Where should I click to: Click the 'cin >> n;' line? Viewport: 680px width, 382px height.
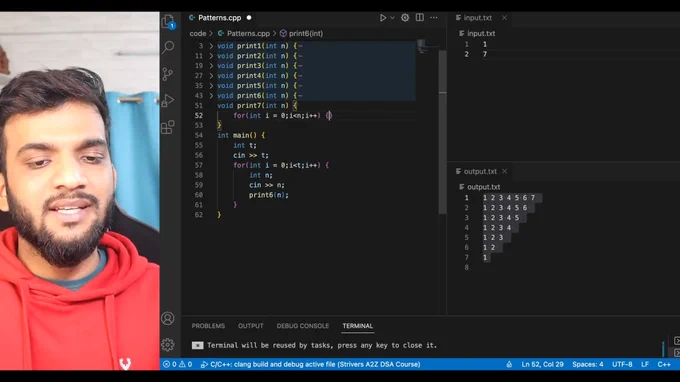(267, 185)
